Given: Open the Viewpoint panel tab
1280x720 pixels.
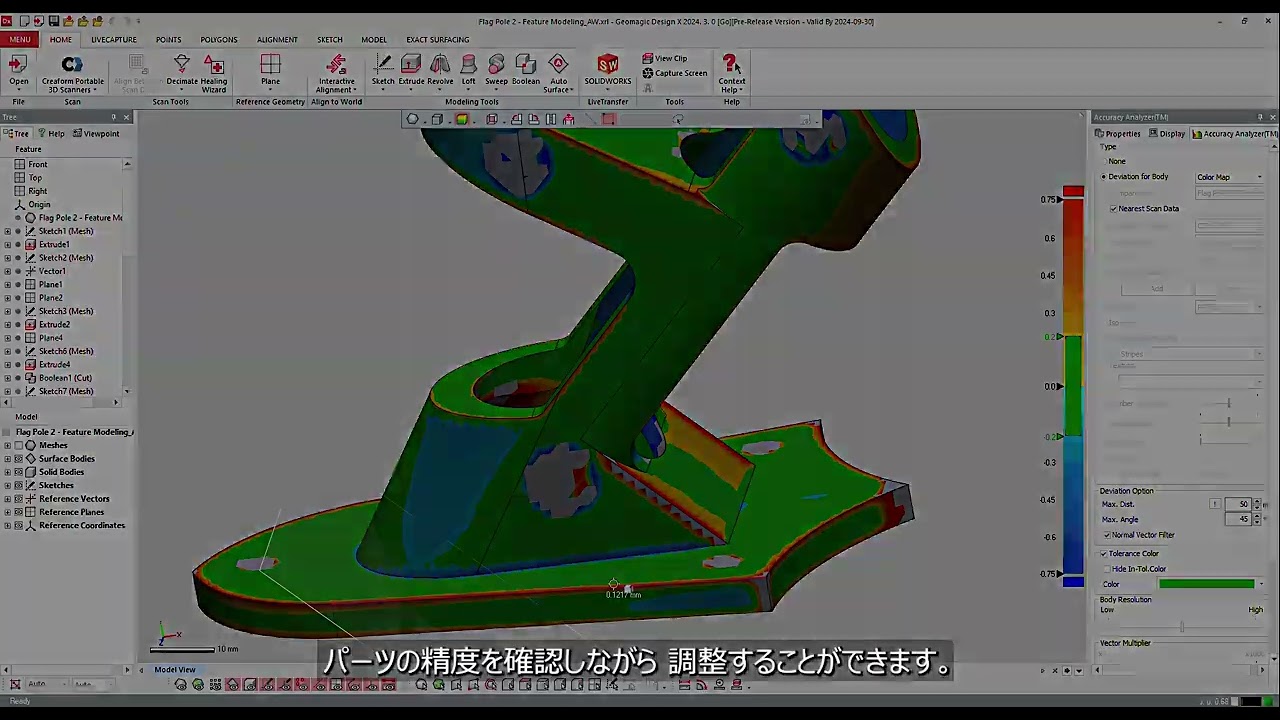Looking at the screenshot, I should [96, 134].
